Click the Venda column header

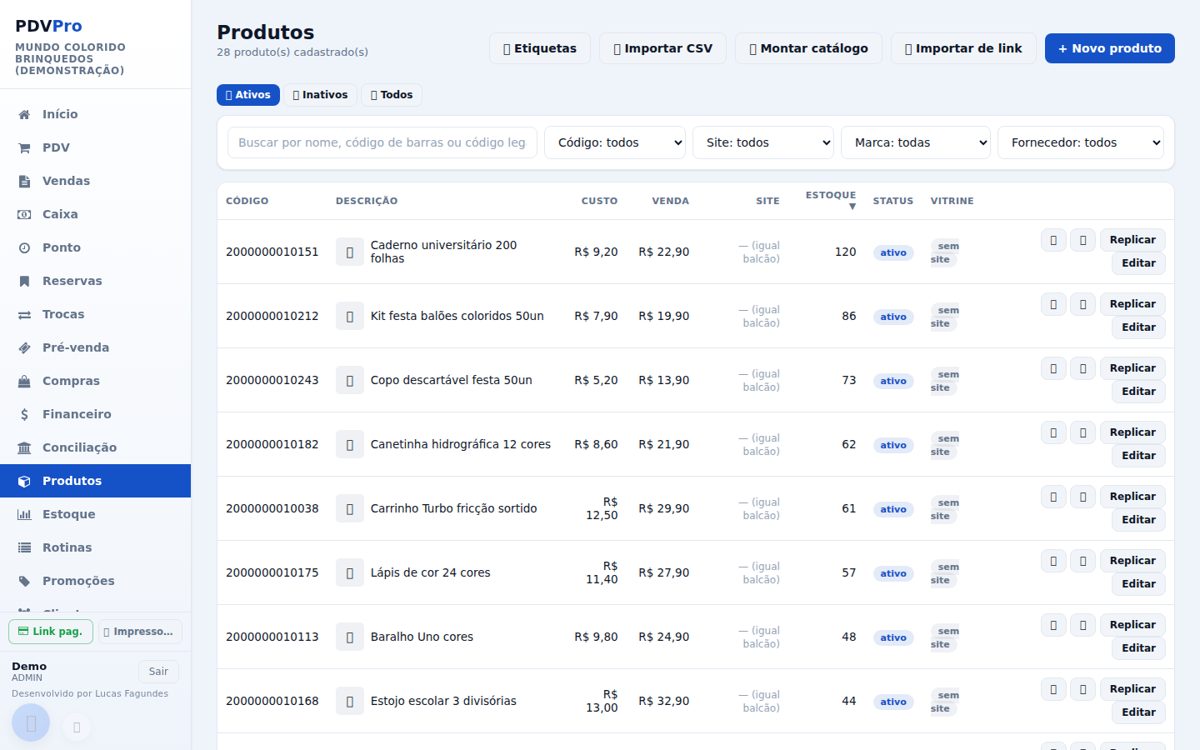pyautogui.click(x=670, y=201)
